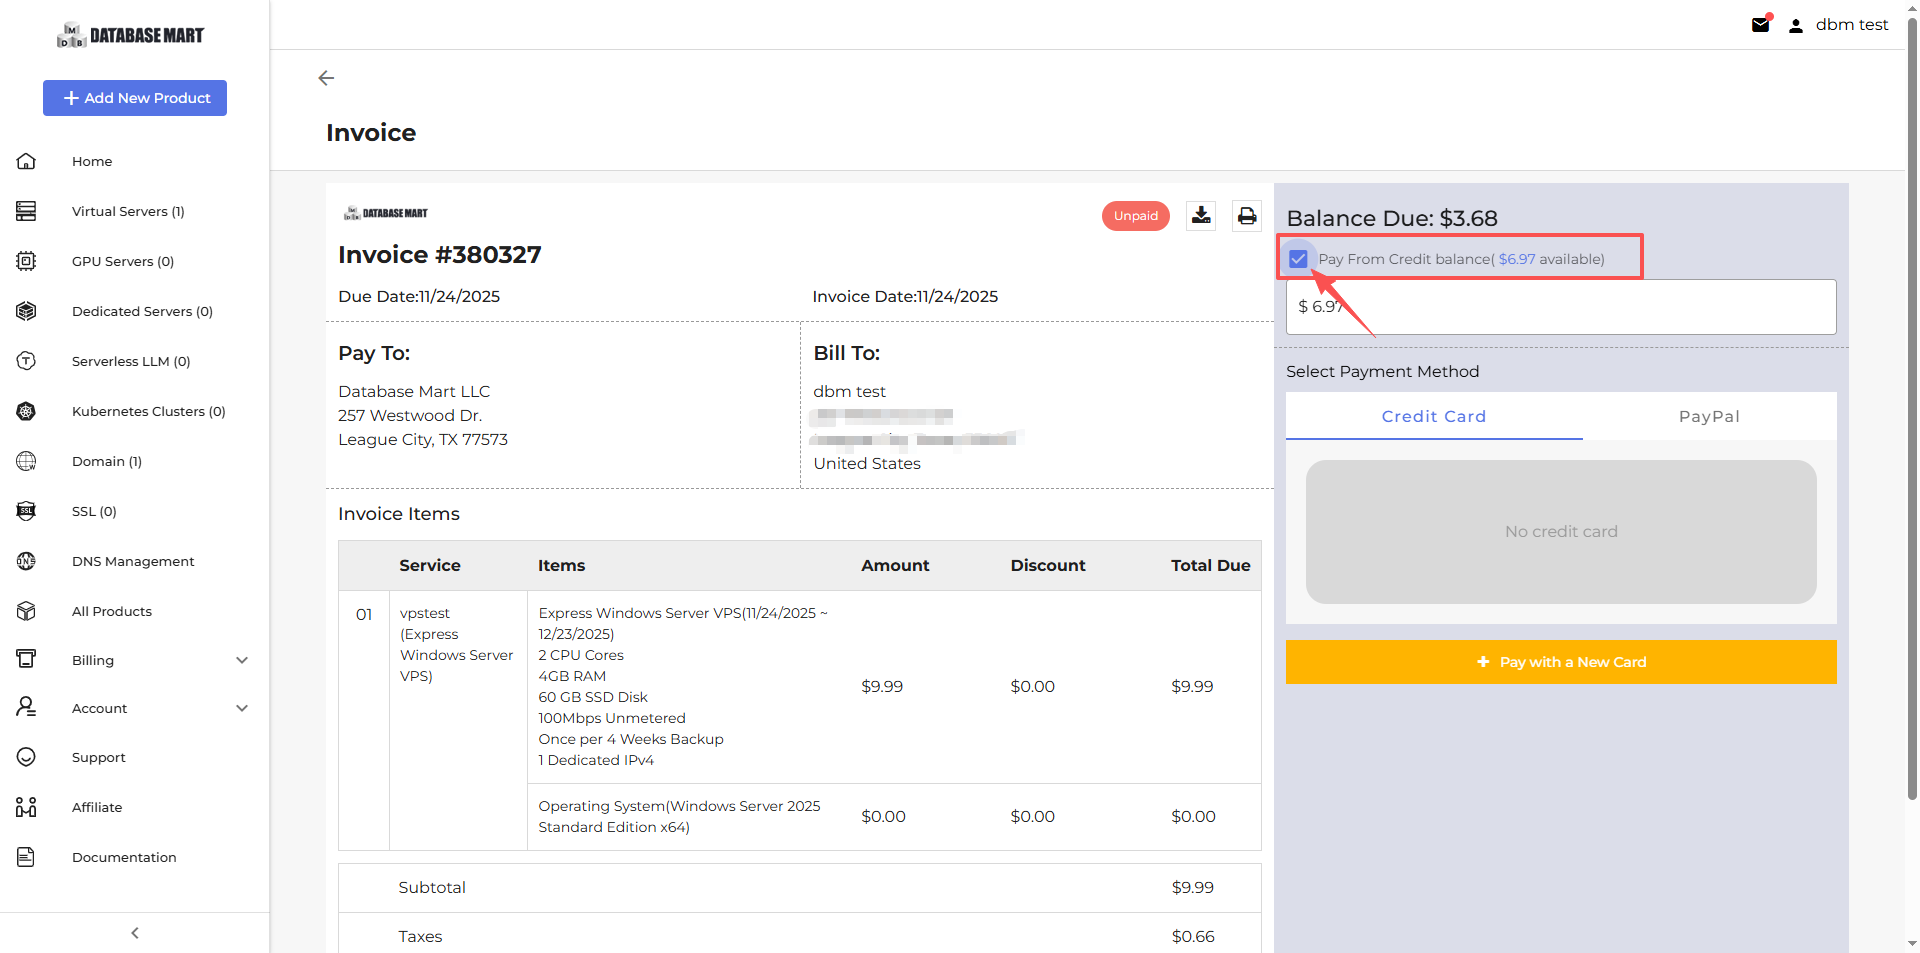Click the Unpaid status badge
The width and height of the screenshot is (1920, 953).
coord(1136,216)
